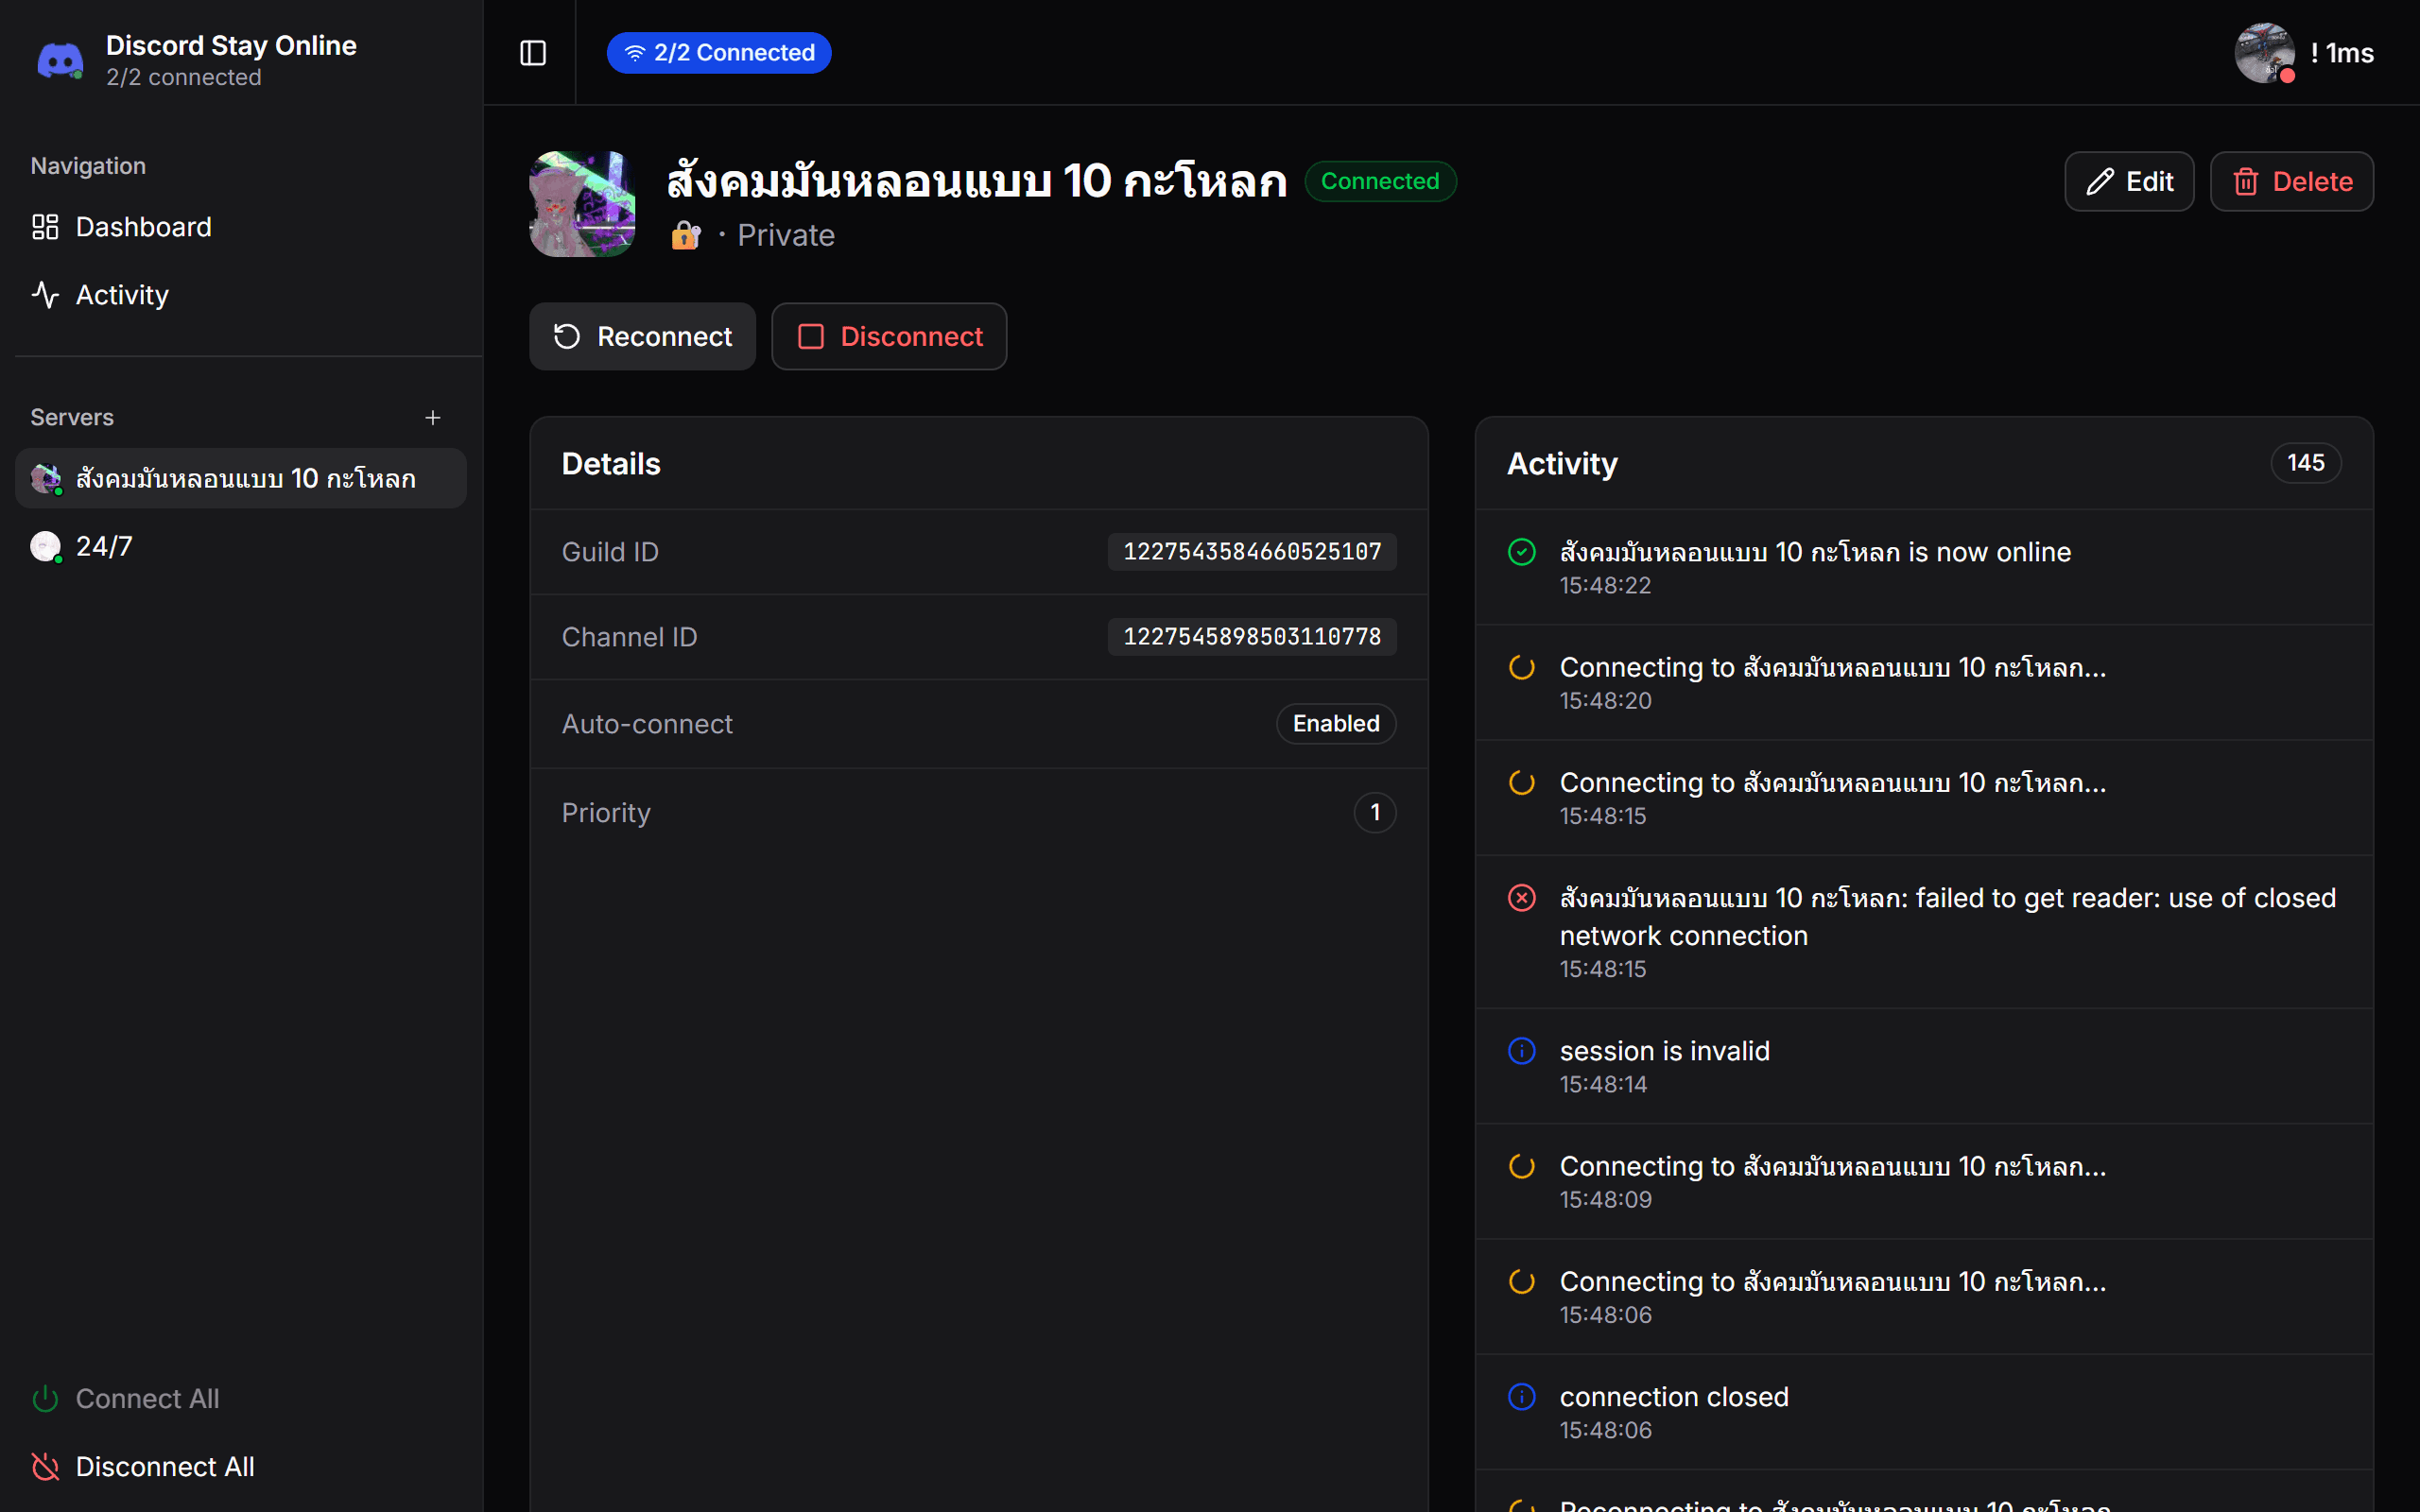This screenshot has height=1512, width=2420.
Task: Click the Delete trash icon
Action: pos(2248,181)
